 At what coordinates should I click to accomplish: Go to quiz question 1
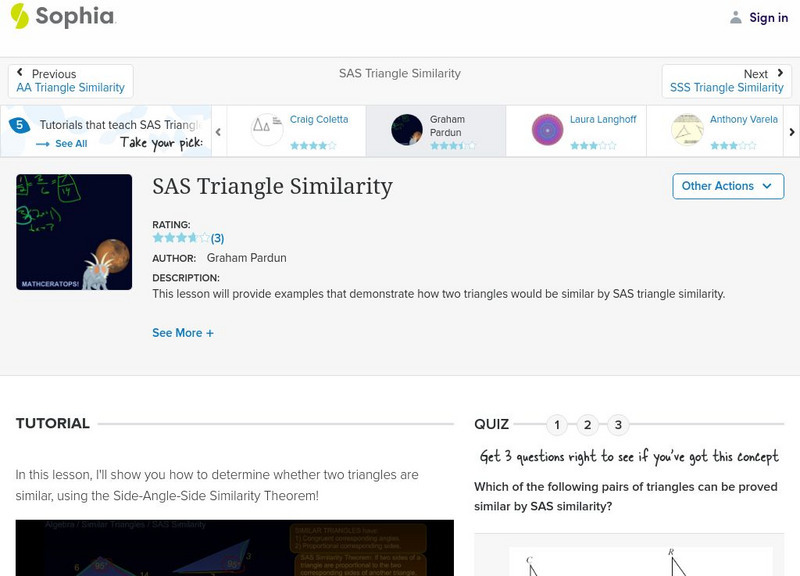click(x=557, y=425)
